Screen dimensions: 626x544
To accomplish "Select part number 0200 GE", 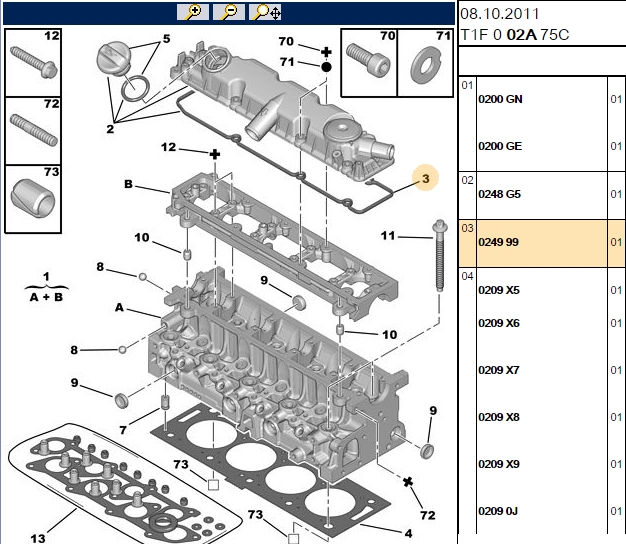I will click(x=500, y=146).
